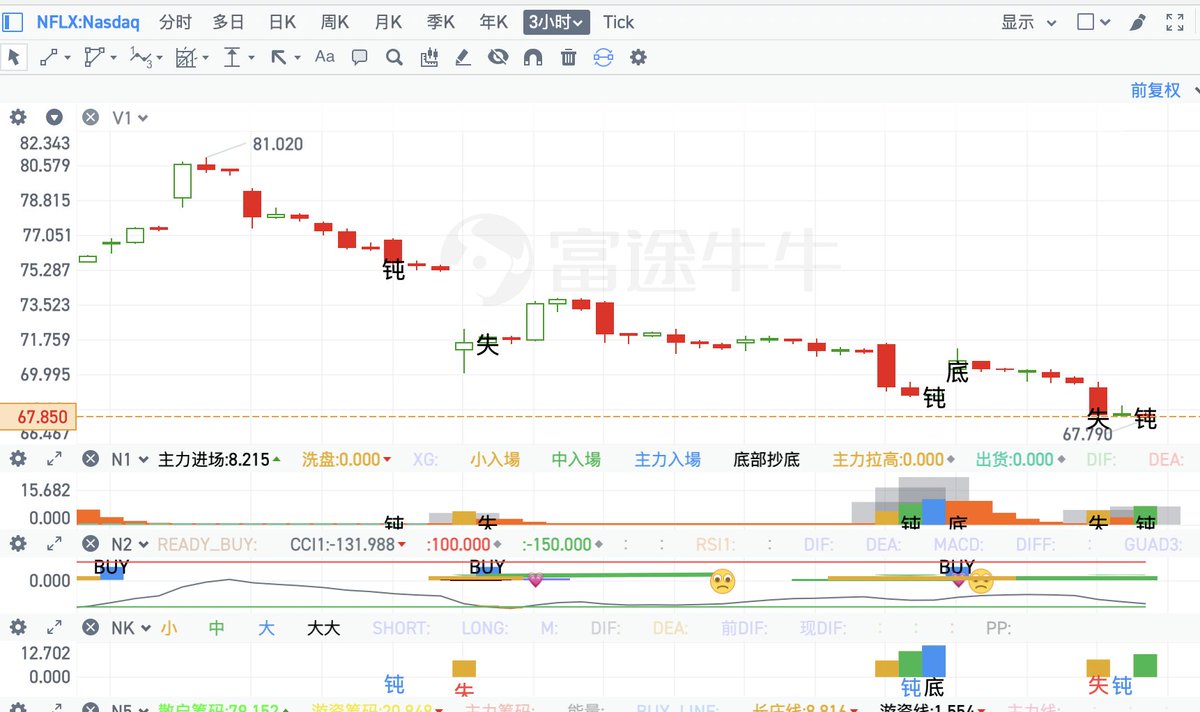
Task: Select the cursor pointer tool
Action: pos(14,57)
